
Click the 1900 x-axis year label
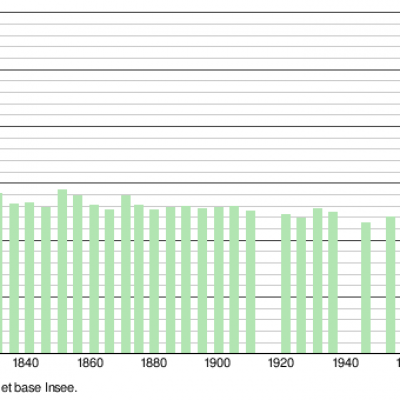click(217, 363)
